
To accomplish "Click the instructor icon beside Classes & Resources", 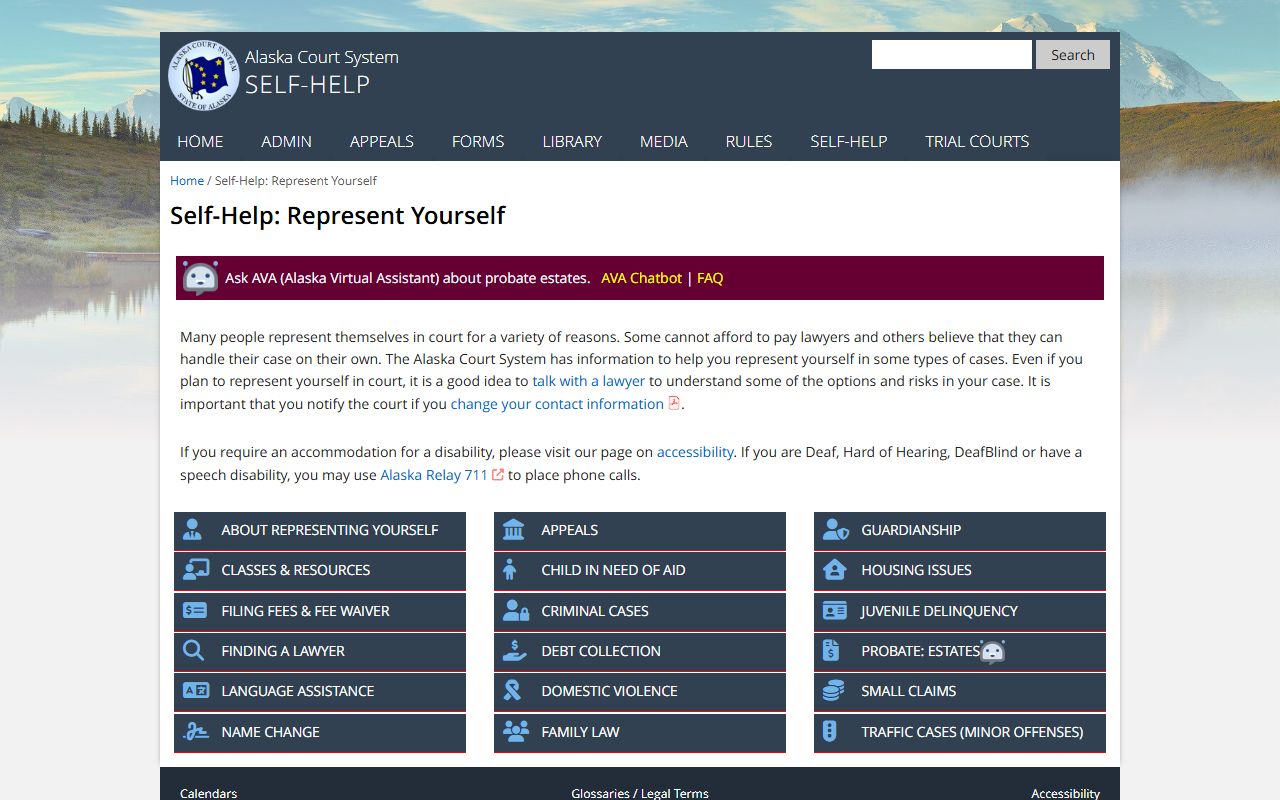I will click(x=195, y=570).
